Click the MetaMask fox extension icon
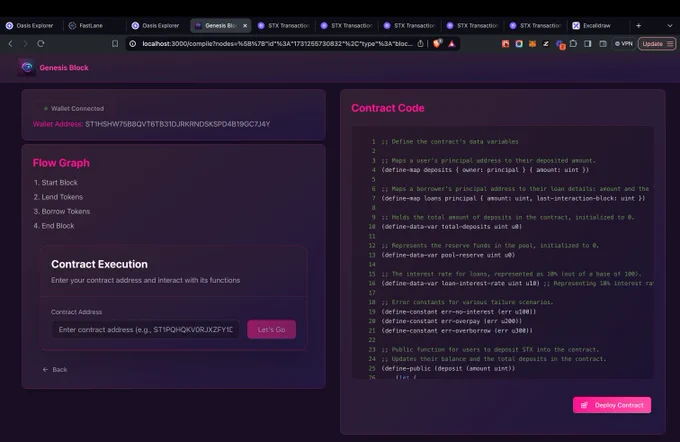 point(532,43)
